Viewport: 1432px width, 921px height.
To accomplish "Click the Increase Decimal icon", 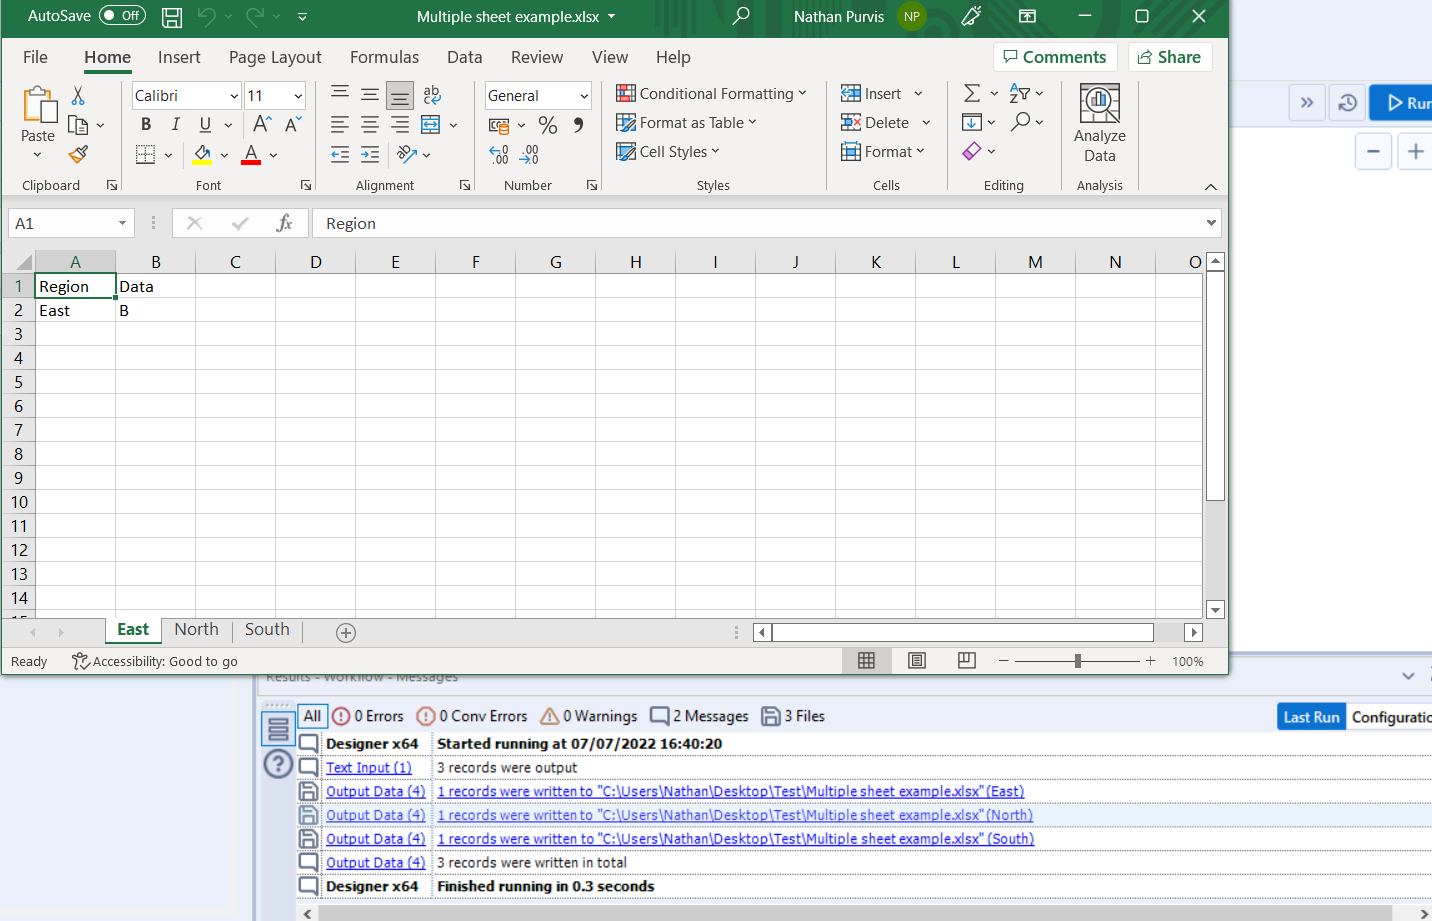I will 498,155.
